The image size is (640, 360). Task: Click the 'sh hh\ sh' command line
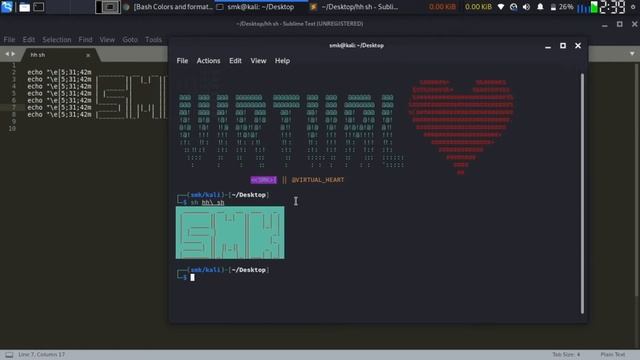[207, 202]
